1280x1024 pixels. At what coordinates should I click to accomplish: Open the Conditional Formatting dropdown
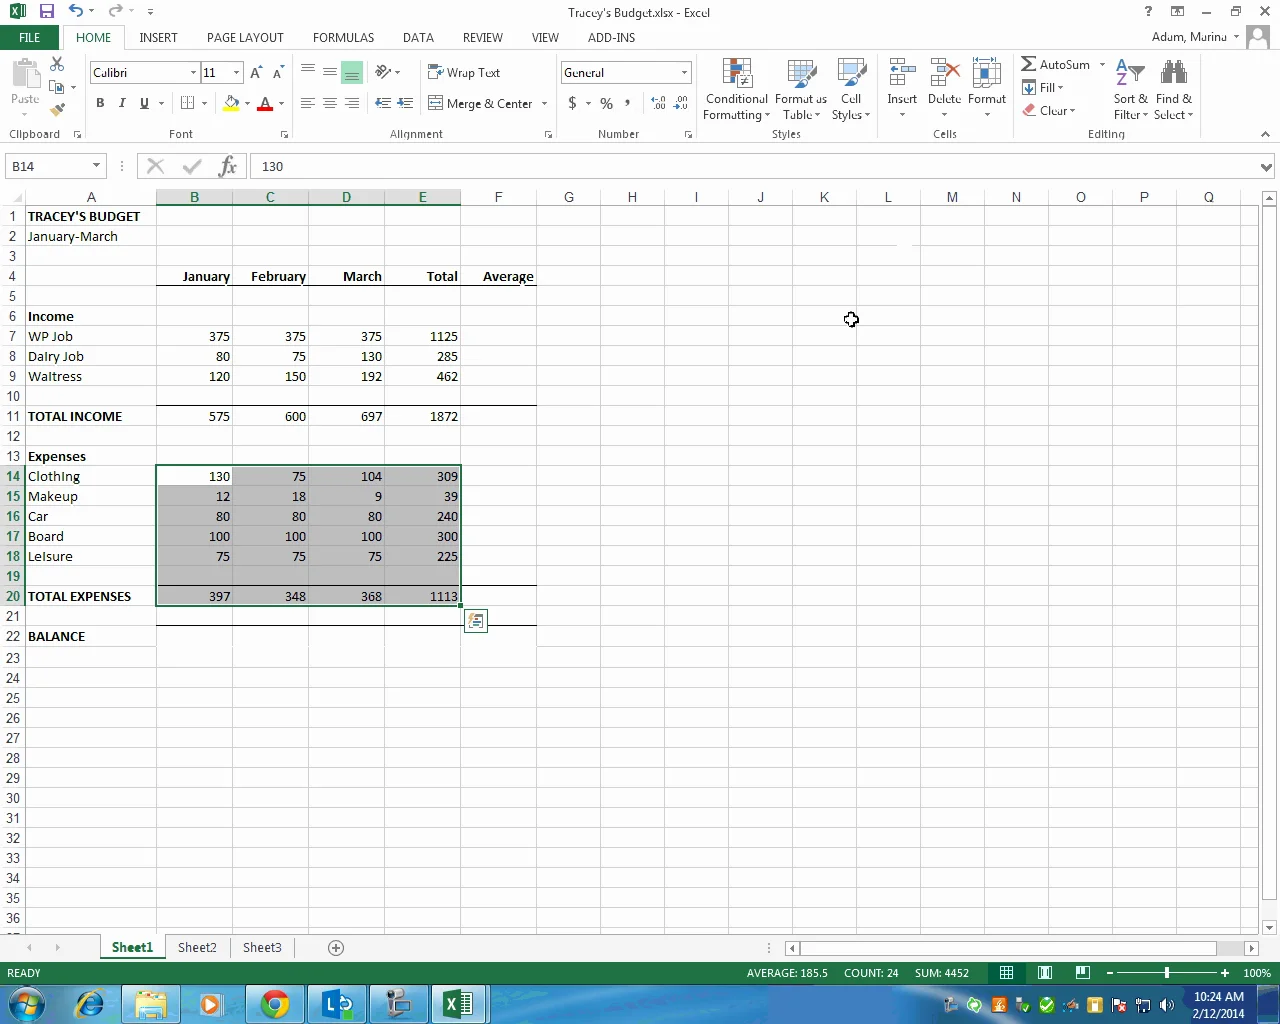click(x=736, y=90)
